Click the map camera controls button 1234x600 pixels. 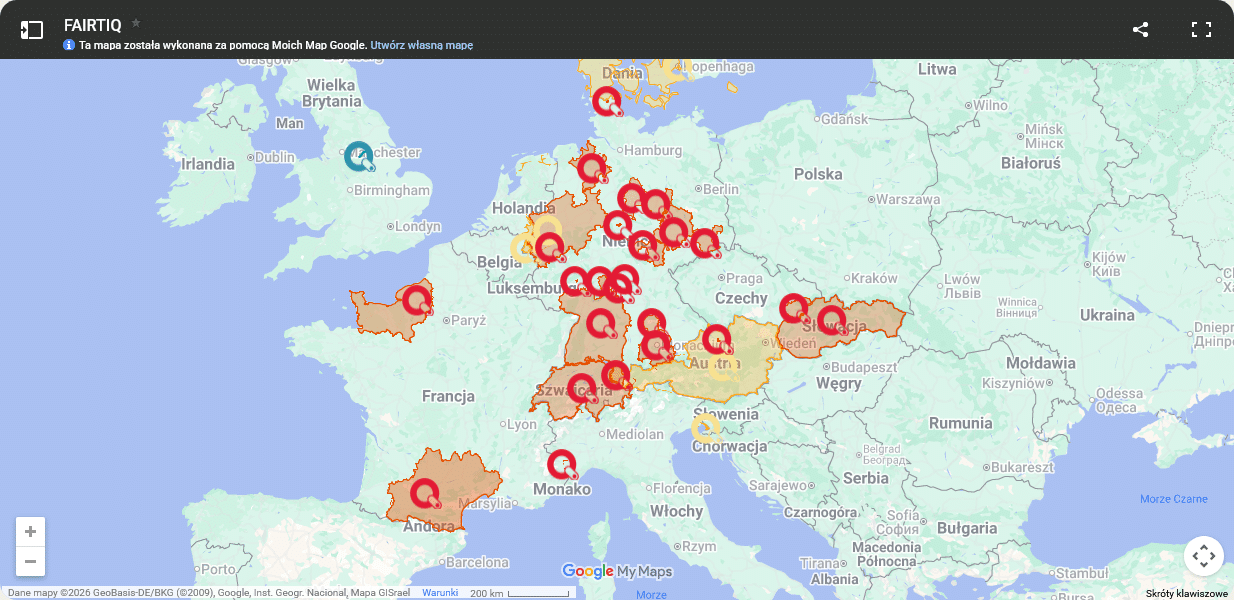(1203, 556)
